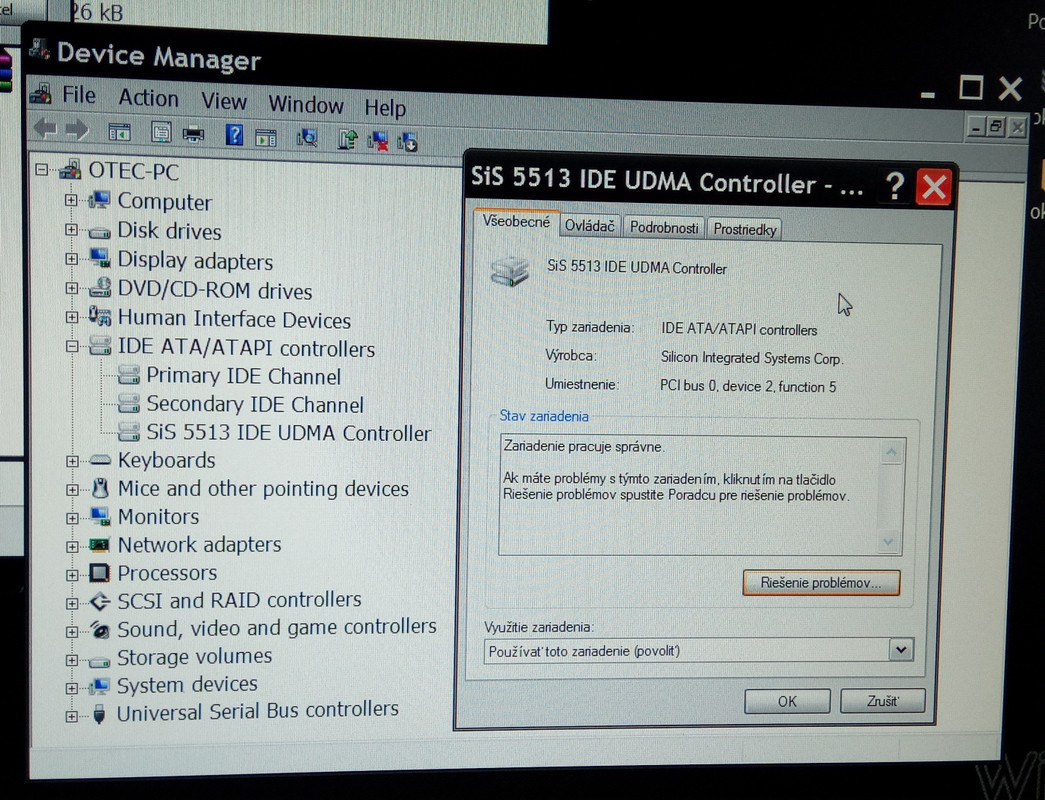Select the Všeobecné tab
Viewport: 1045px width, 800px height.
pos(516,222)
